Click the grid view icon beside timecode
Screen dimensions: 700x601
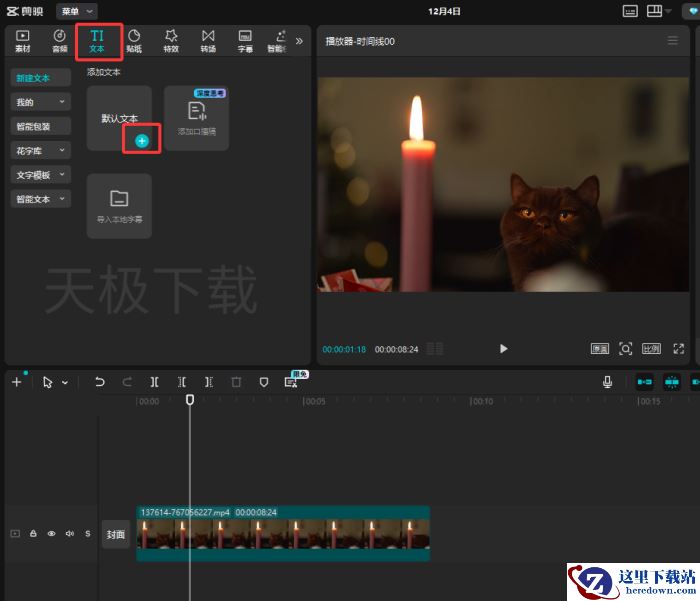[x=435, y=349]
